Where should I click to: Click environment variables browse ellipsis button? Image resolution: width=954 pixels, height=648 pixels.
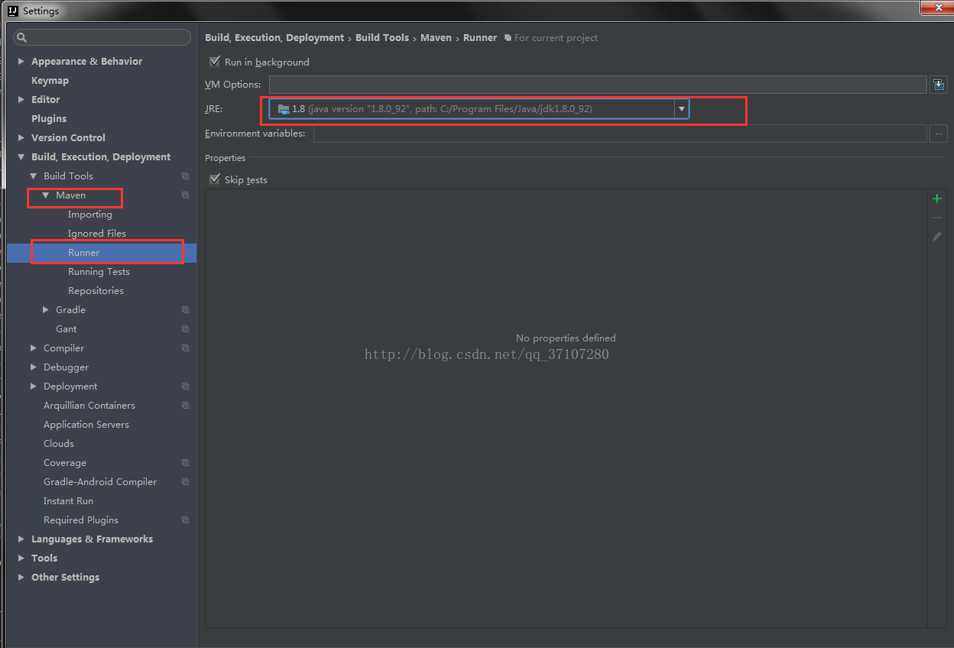tap(938, 133)
